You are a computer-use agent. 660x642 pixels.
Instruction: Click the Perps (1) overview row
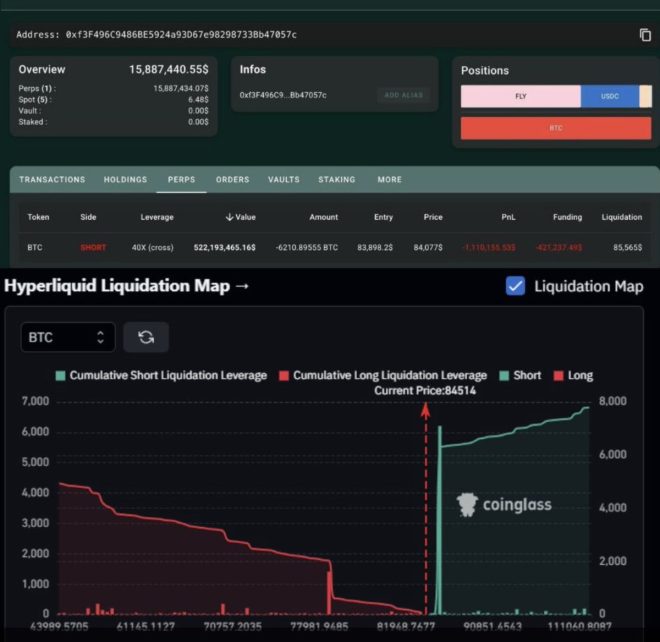pyautogui.click(x=113, y=88)
